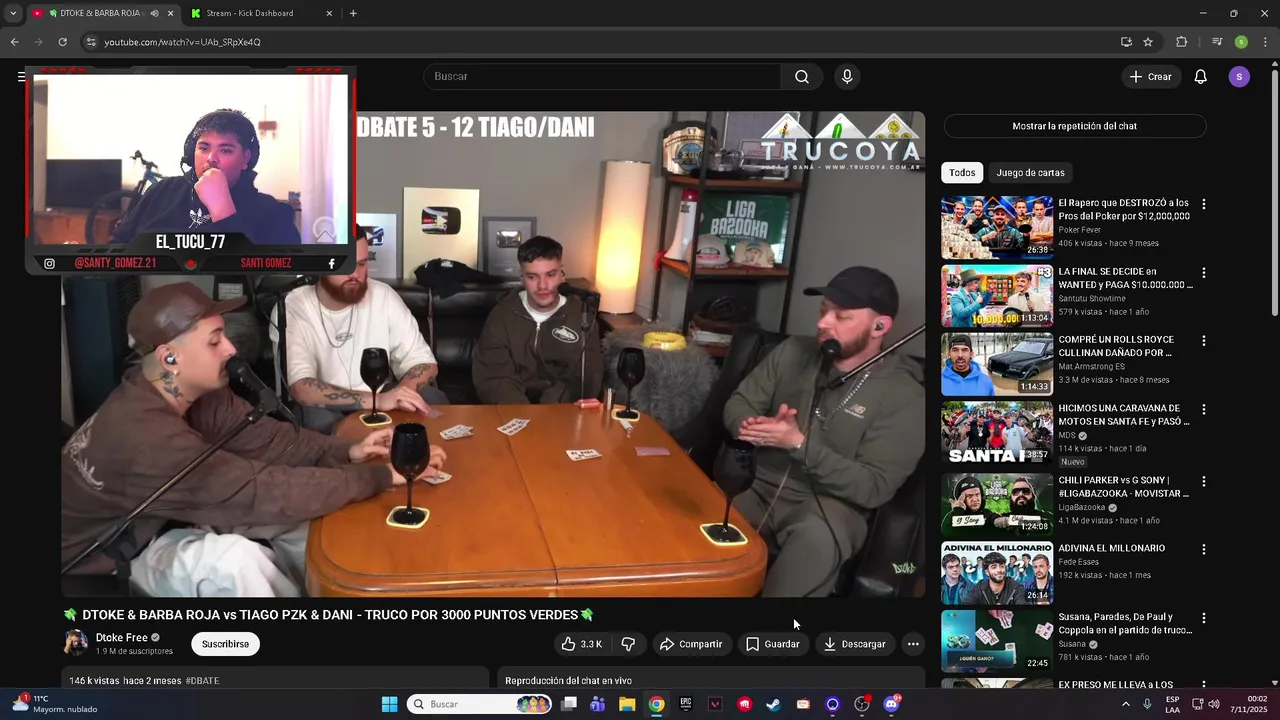Click the main video player to pause
The height and width of the screenshot is (720, 1280).
coord(493,354)
